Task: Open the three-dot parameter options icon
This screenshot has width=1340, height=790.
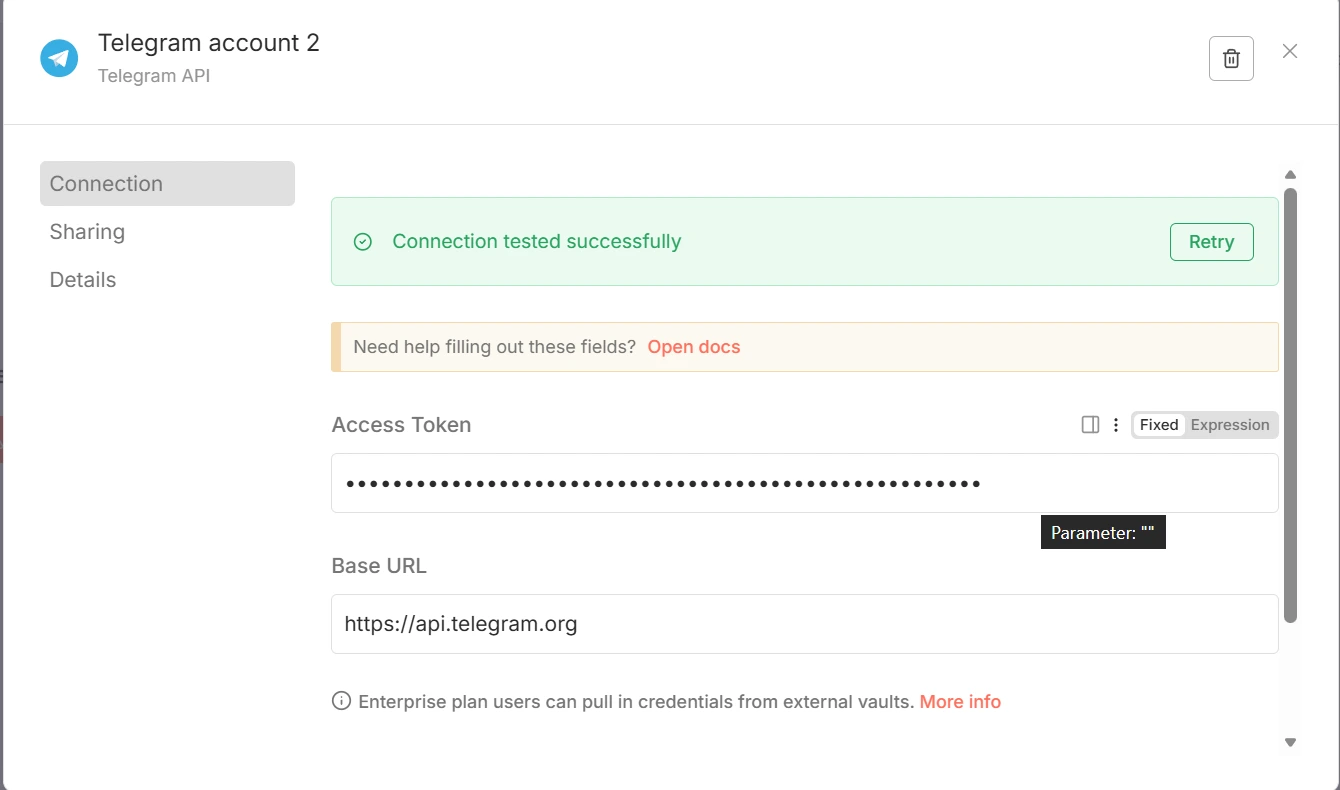Action: tap(1116, 424)
